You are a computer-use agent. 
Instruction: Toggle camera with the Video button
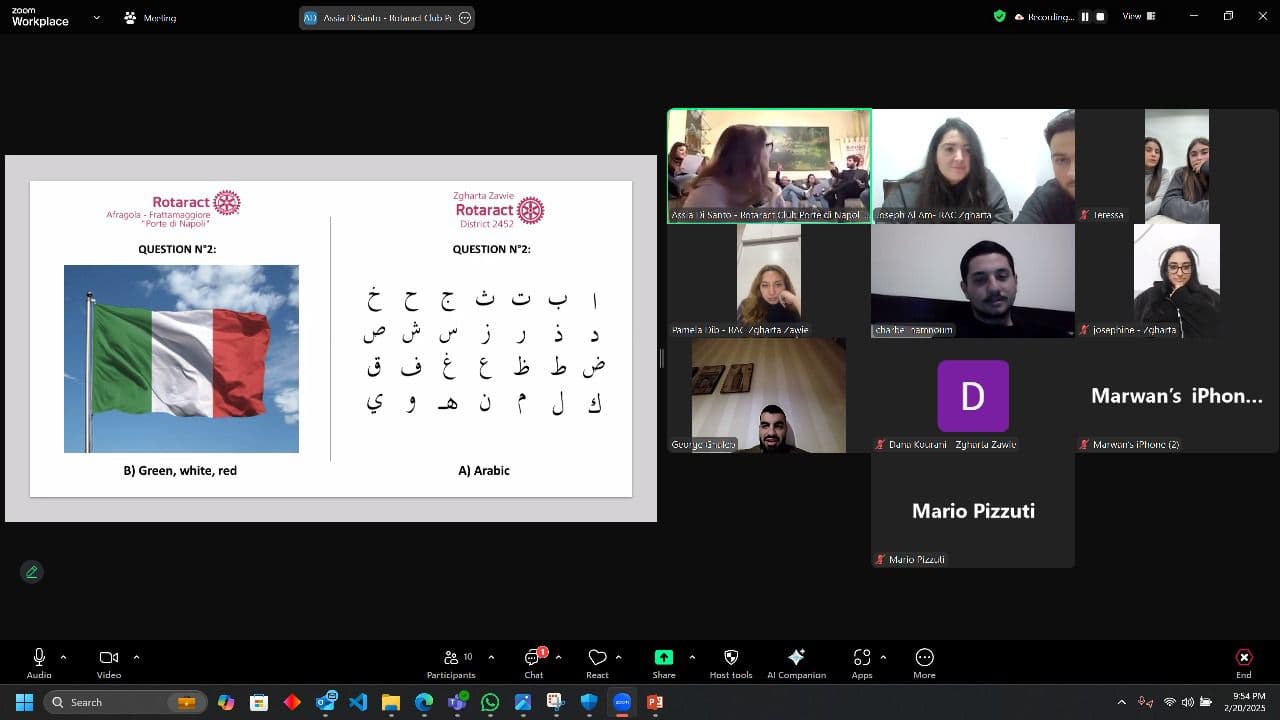click(x=109, y=658)
